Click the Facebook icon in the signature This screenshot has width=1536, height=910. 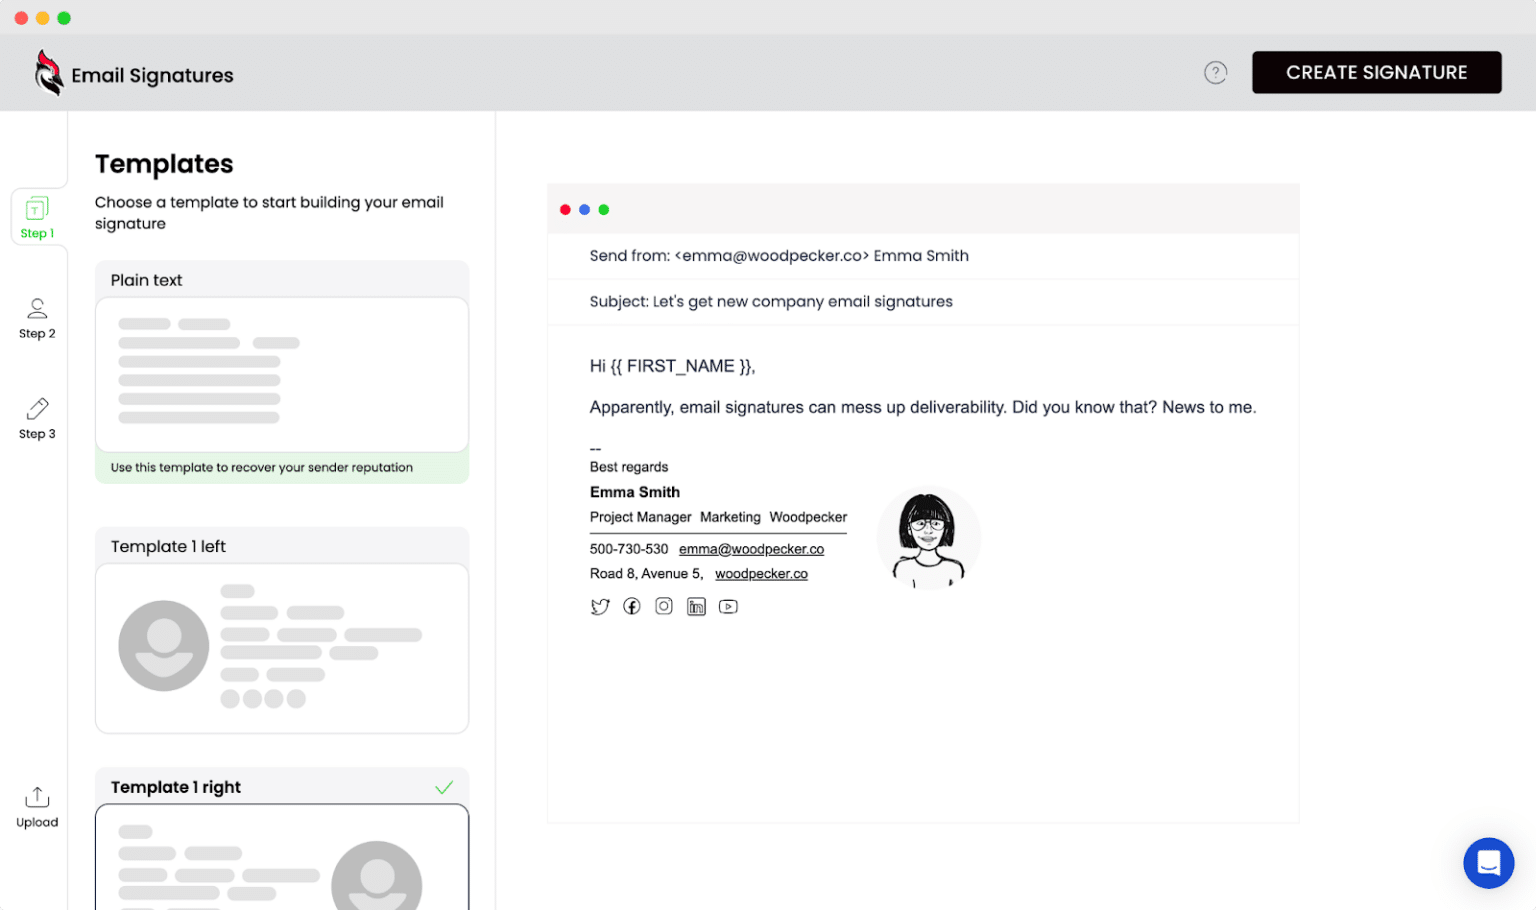coord(632,606)
